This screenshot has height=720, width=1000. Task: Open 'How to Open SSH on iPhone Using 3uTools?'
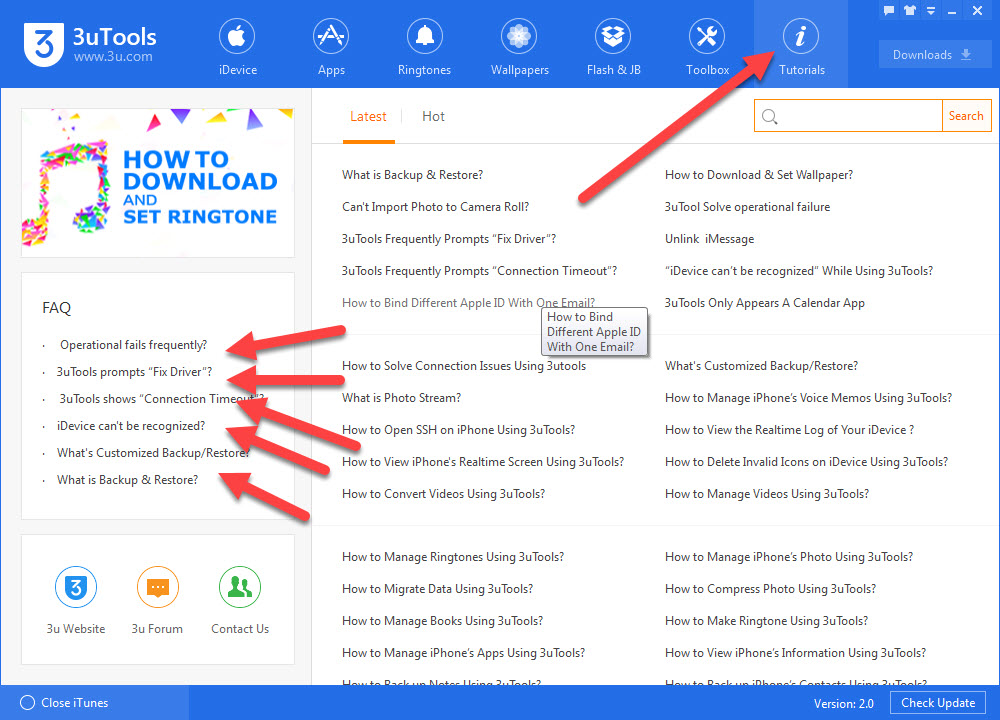coord(459,430)
